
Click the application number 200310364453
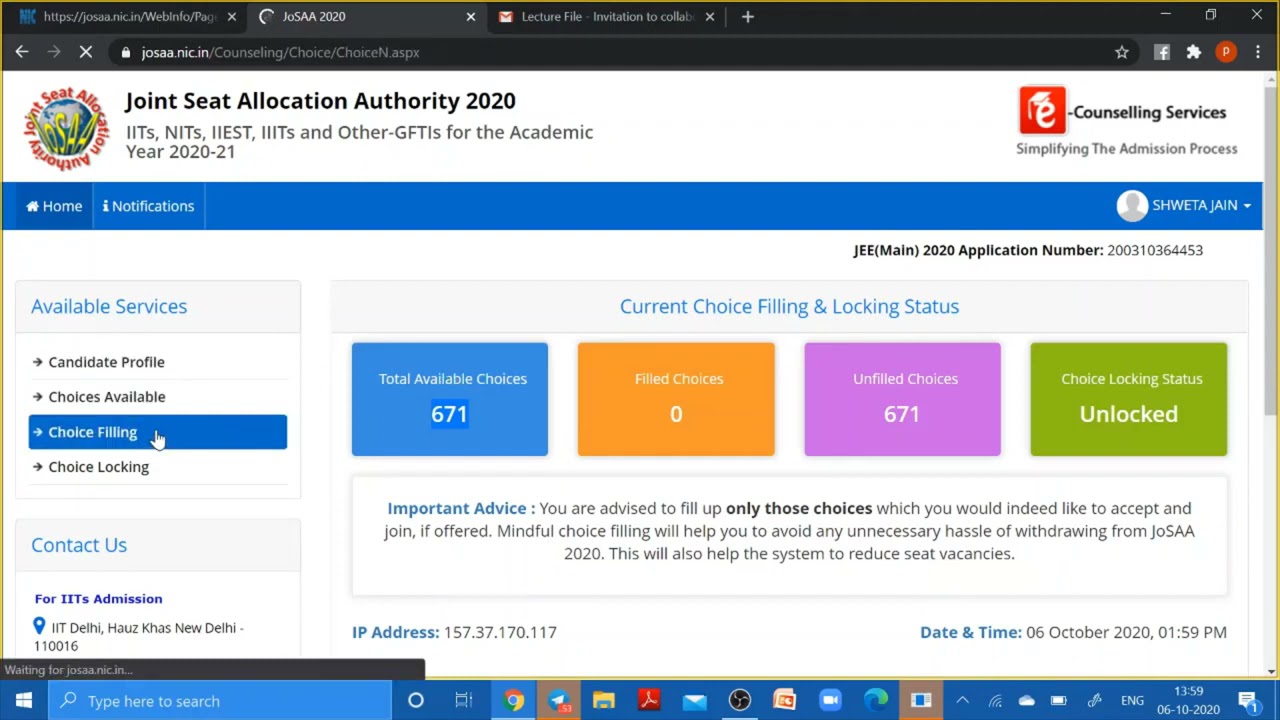(1155, 250)
